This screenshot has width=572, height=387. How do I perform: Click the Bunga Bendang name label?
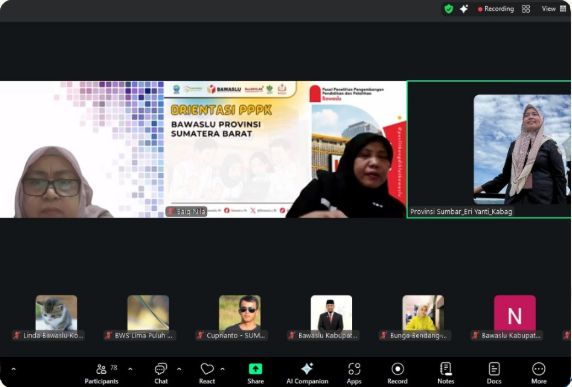click(418, 336)
